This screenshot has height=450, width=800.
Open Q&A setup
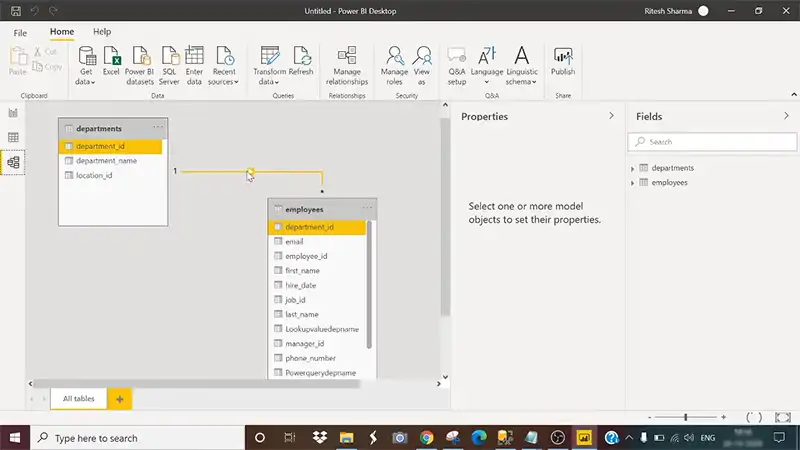click(x=457, y=65)
